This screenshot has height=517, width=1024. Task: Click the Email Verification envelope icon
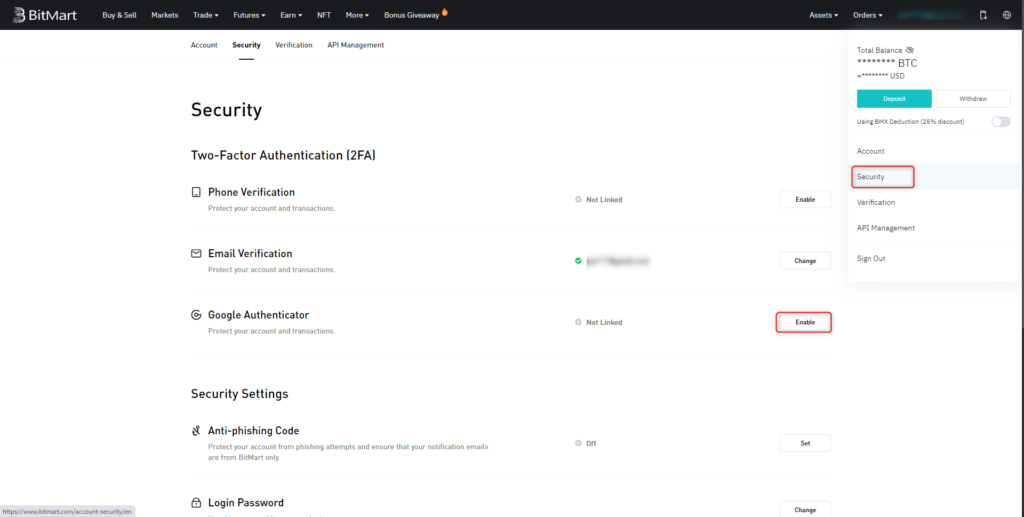[x=196, y=254]
